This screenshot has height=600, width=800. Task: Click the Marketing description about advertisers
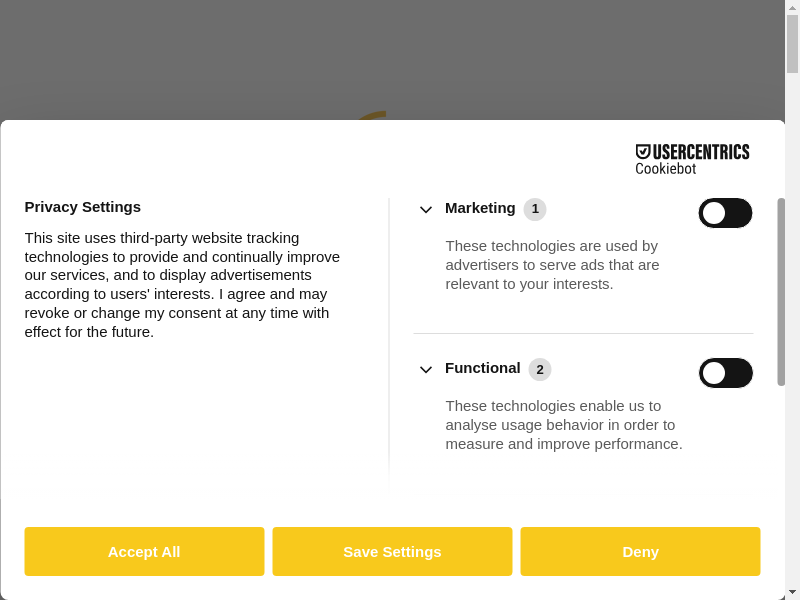pyautogui.click(x=552, y=265)
